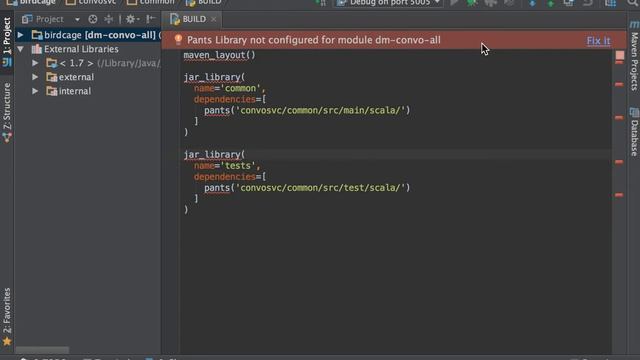Screen dimensions: 640x360
Task: Click the search magnifier icon at top right
Action: point(632,2)
